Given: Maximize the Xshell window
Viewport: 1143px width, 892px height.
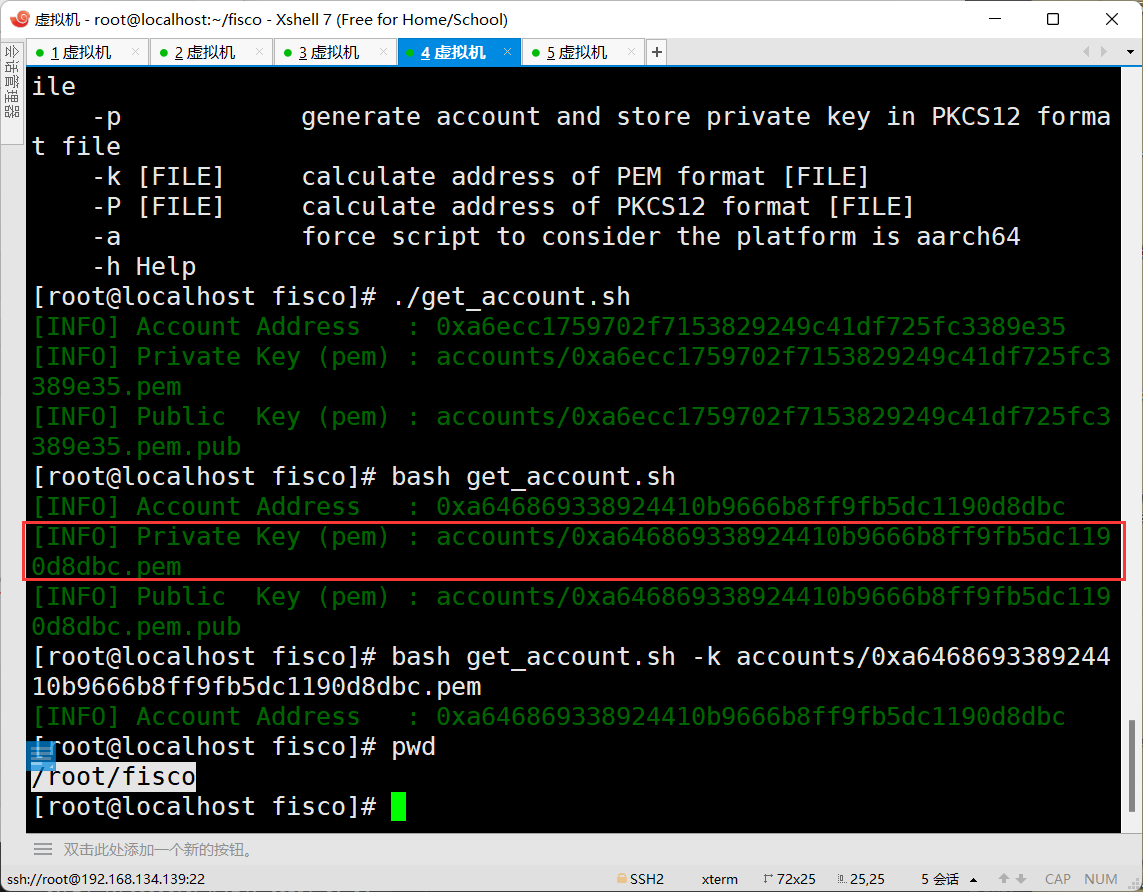Looking at the screenshot, I should tap(1053, 19).
